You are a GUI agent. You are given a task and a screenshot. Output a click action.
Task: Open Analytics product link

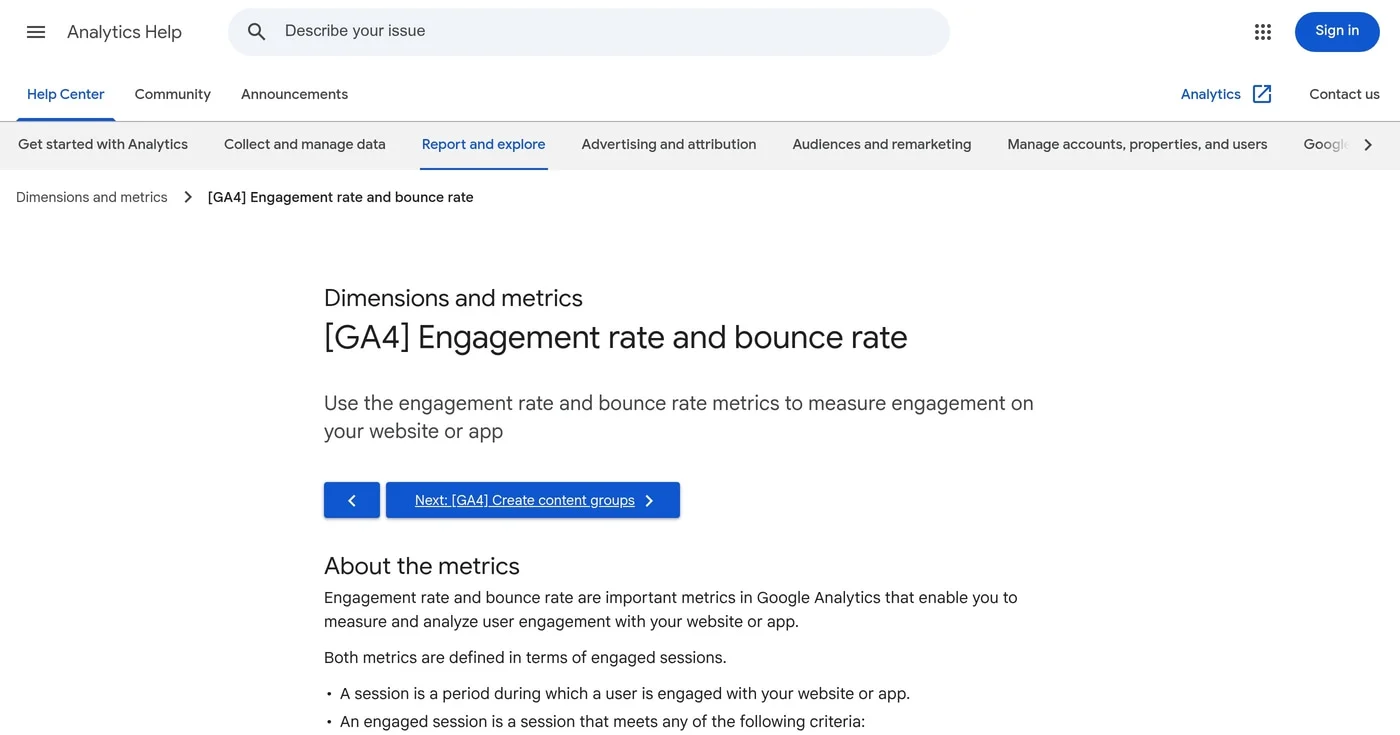click(x=1211, y=94)
